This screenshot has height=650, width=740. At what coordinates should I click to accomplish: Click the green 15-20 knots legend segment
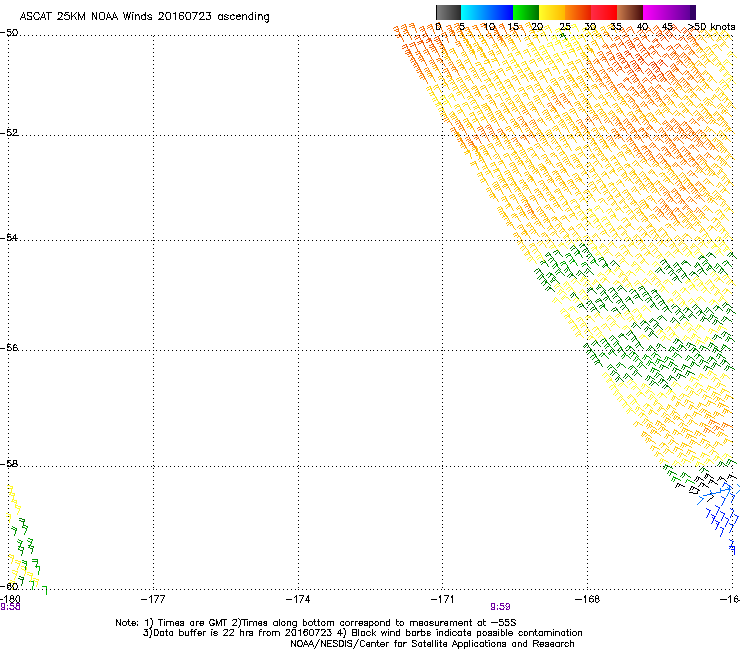pyautogui.click(x=526, y=12)
